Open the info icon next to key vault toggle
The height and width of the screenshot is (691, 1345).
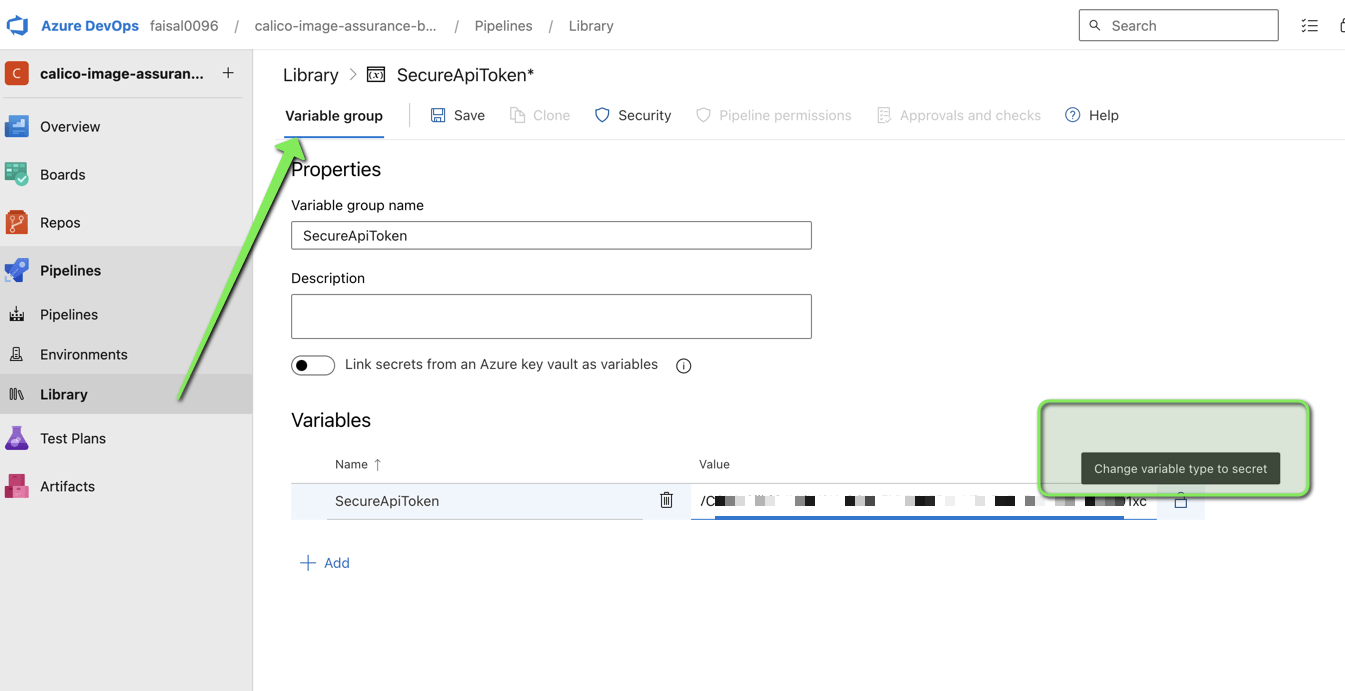tap(684, 366)
